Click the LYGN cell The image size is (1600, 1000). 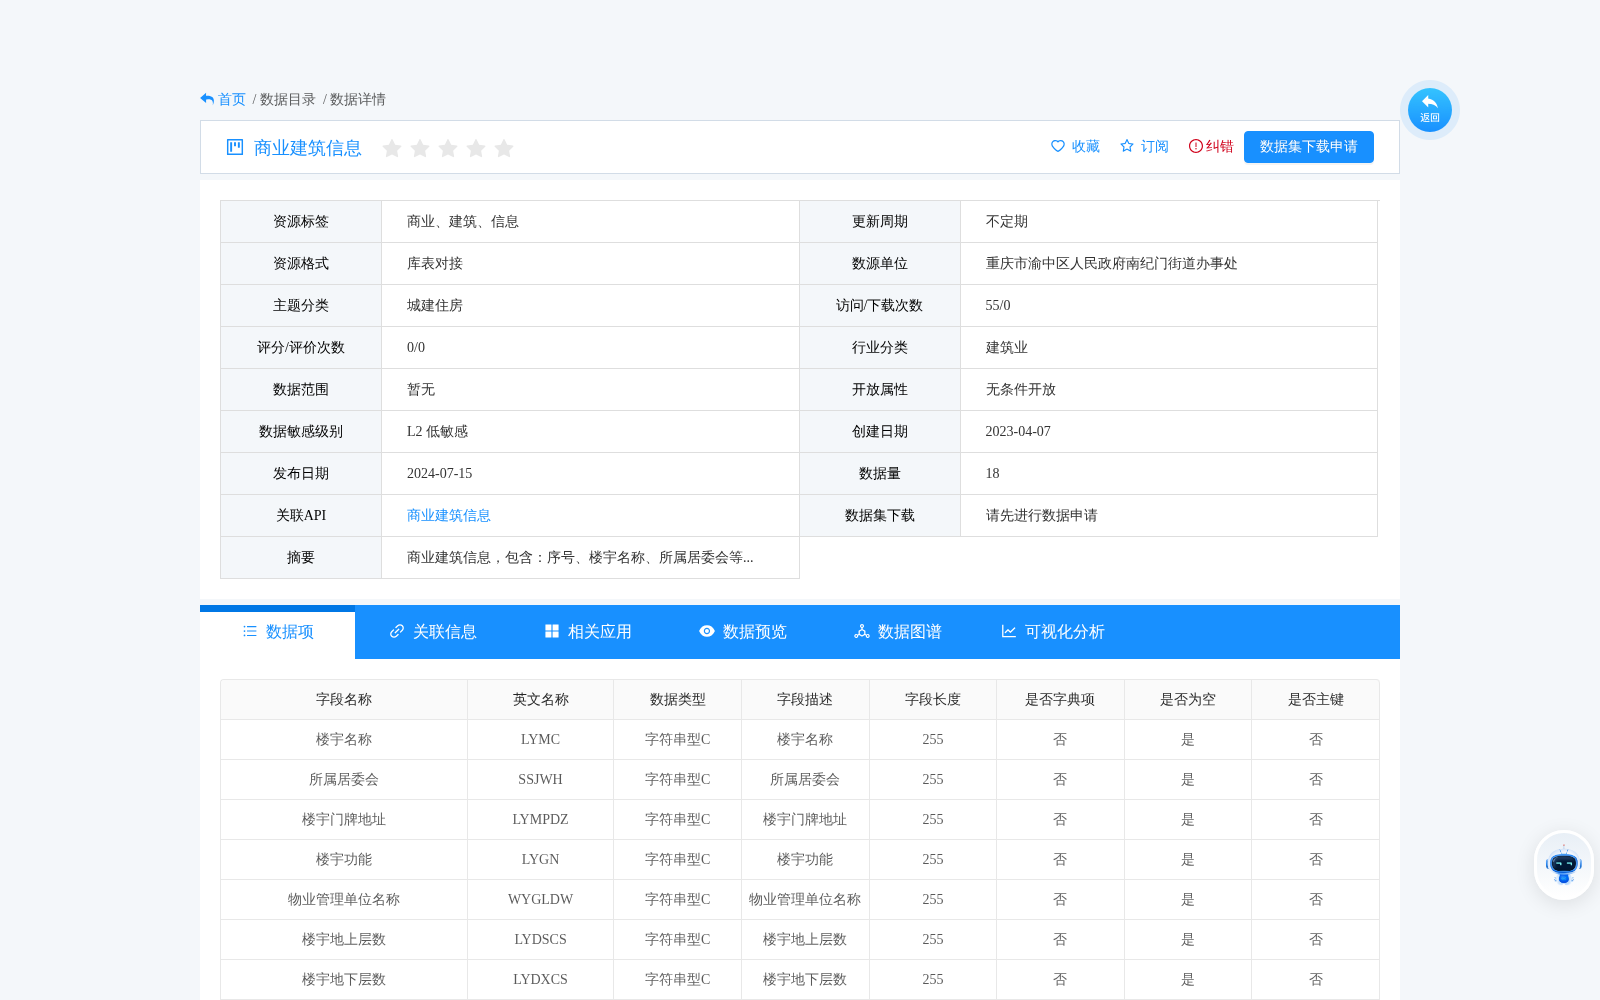click(x=540, y=859)
